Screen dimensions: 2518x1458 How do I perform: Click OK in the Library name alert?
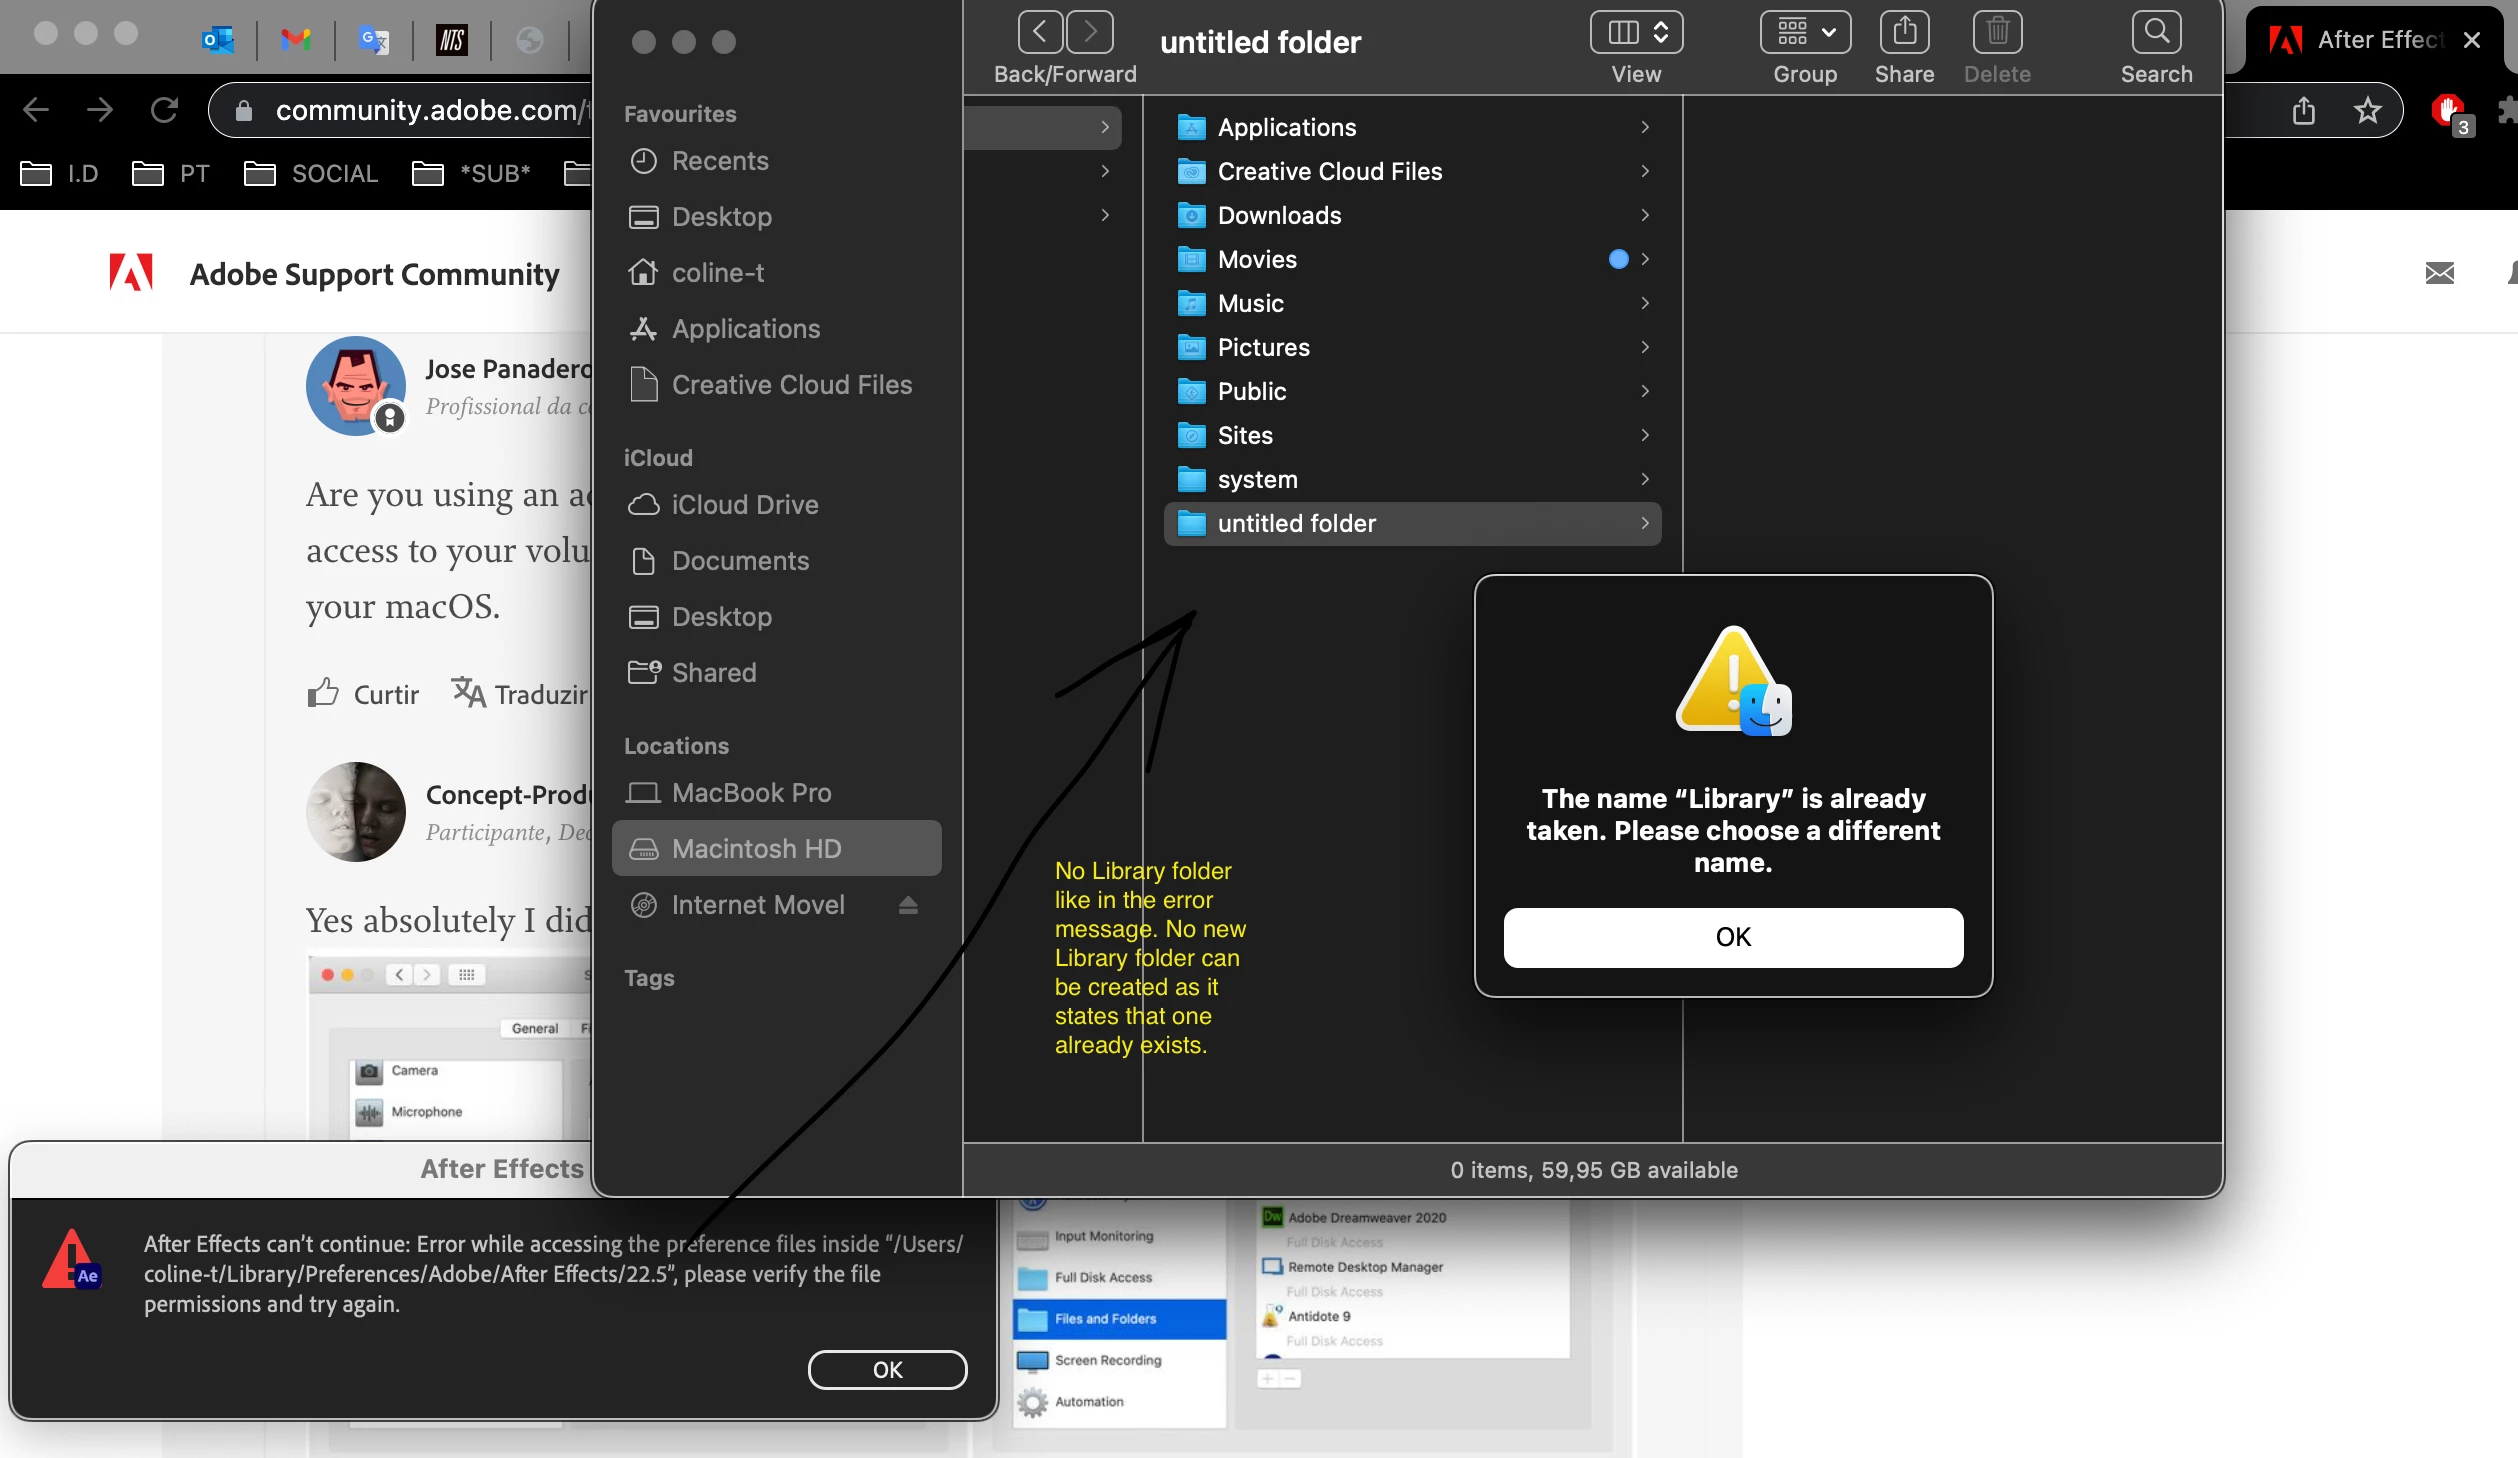tap(1732, 937)
